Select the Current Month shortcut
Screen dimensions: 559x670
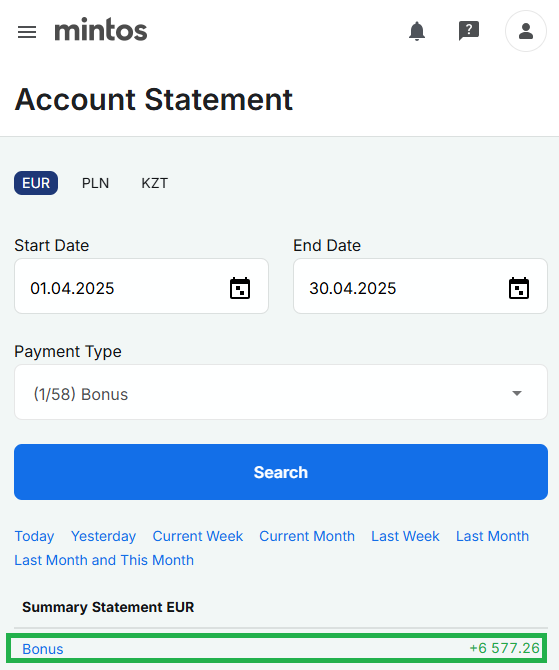307,536
